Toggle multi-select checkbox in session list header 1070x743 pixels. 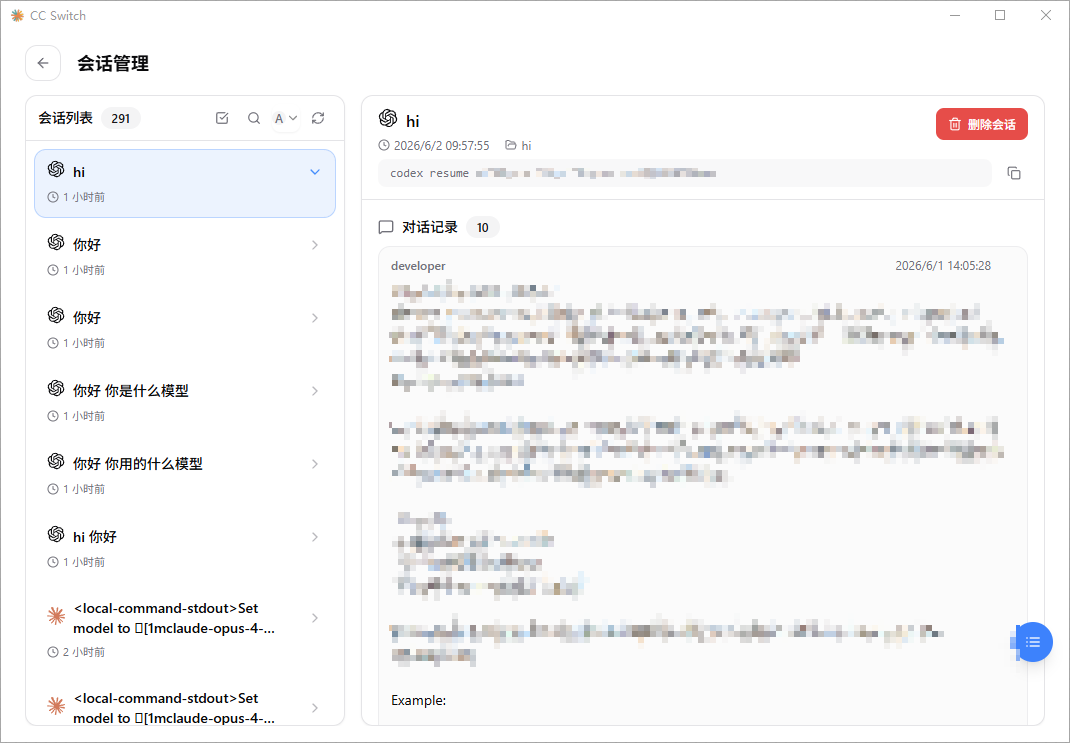pyautogui.click(x=222, y=118)
